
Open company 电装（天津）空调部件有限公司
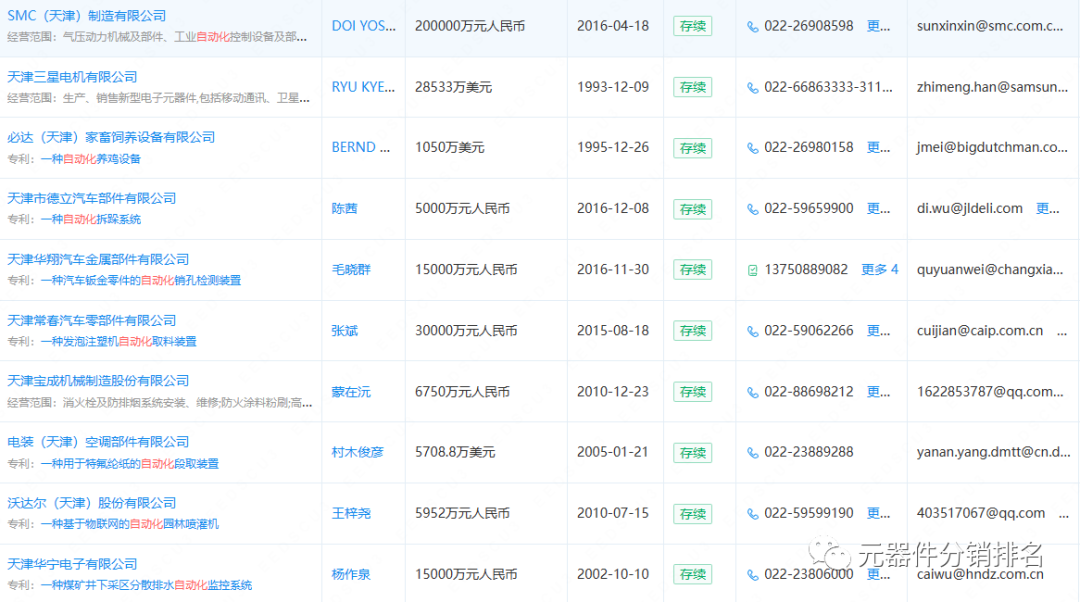coord(98,442)
